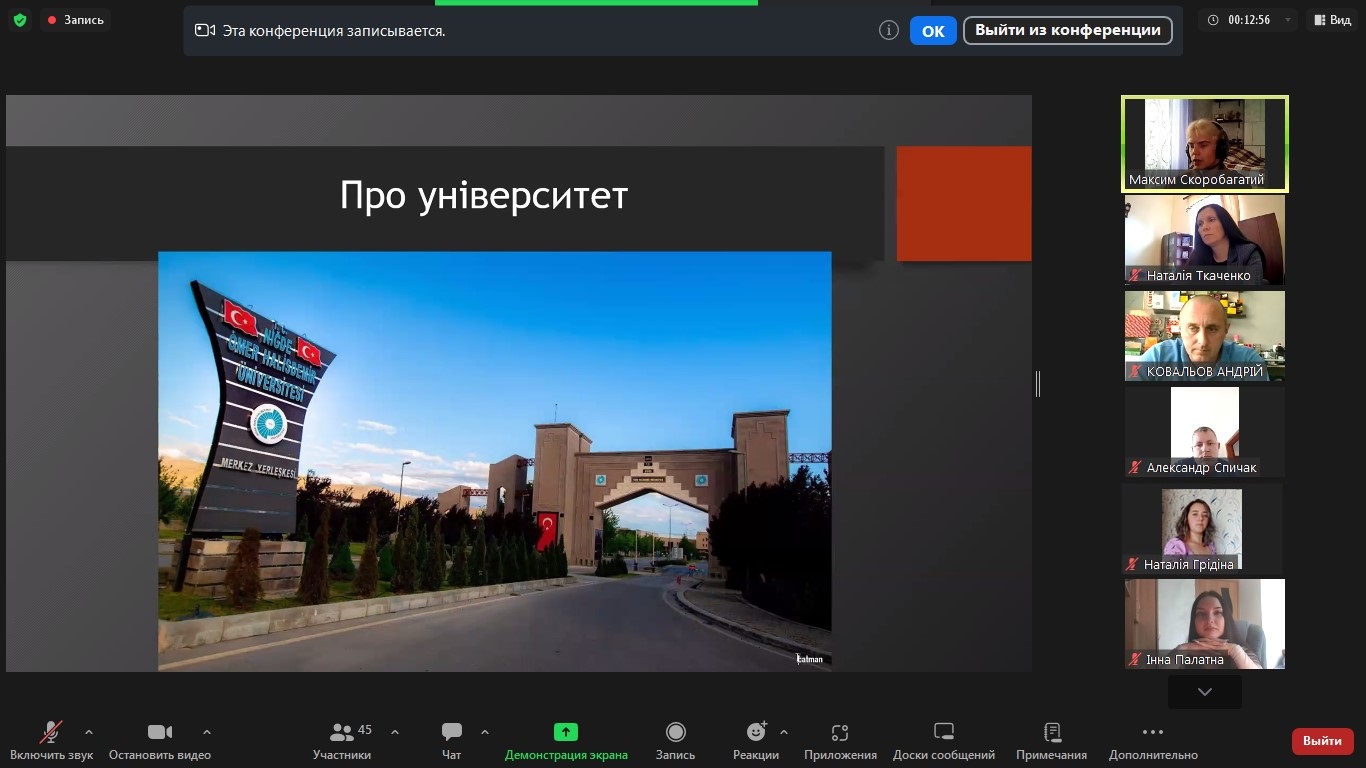Image resolution: width=1366 pixels, height=768 pixels.
Task: Open the Дополнительно more menu
Action: (1152, 733)
